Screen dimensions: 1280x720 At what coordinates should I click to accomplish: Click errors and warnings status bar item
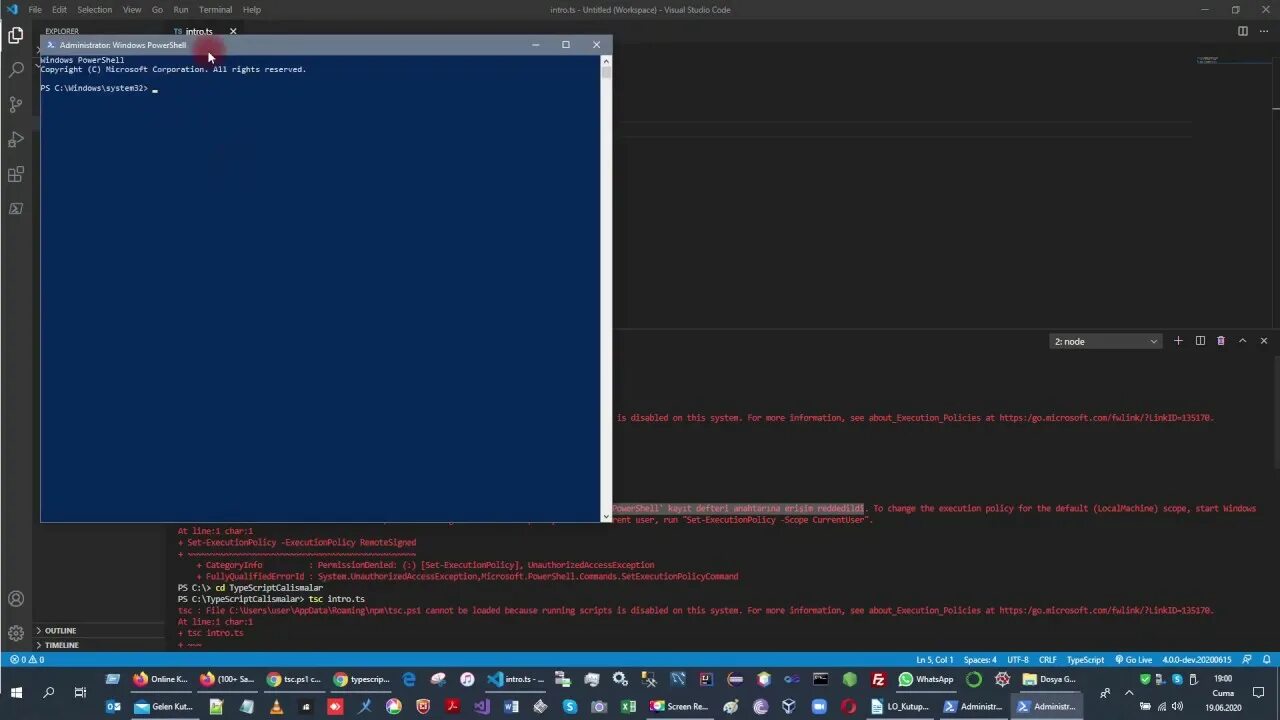pyautogui.click(x=27, y=660)
